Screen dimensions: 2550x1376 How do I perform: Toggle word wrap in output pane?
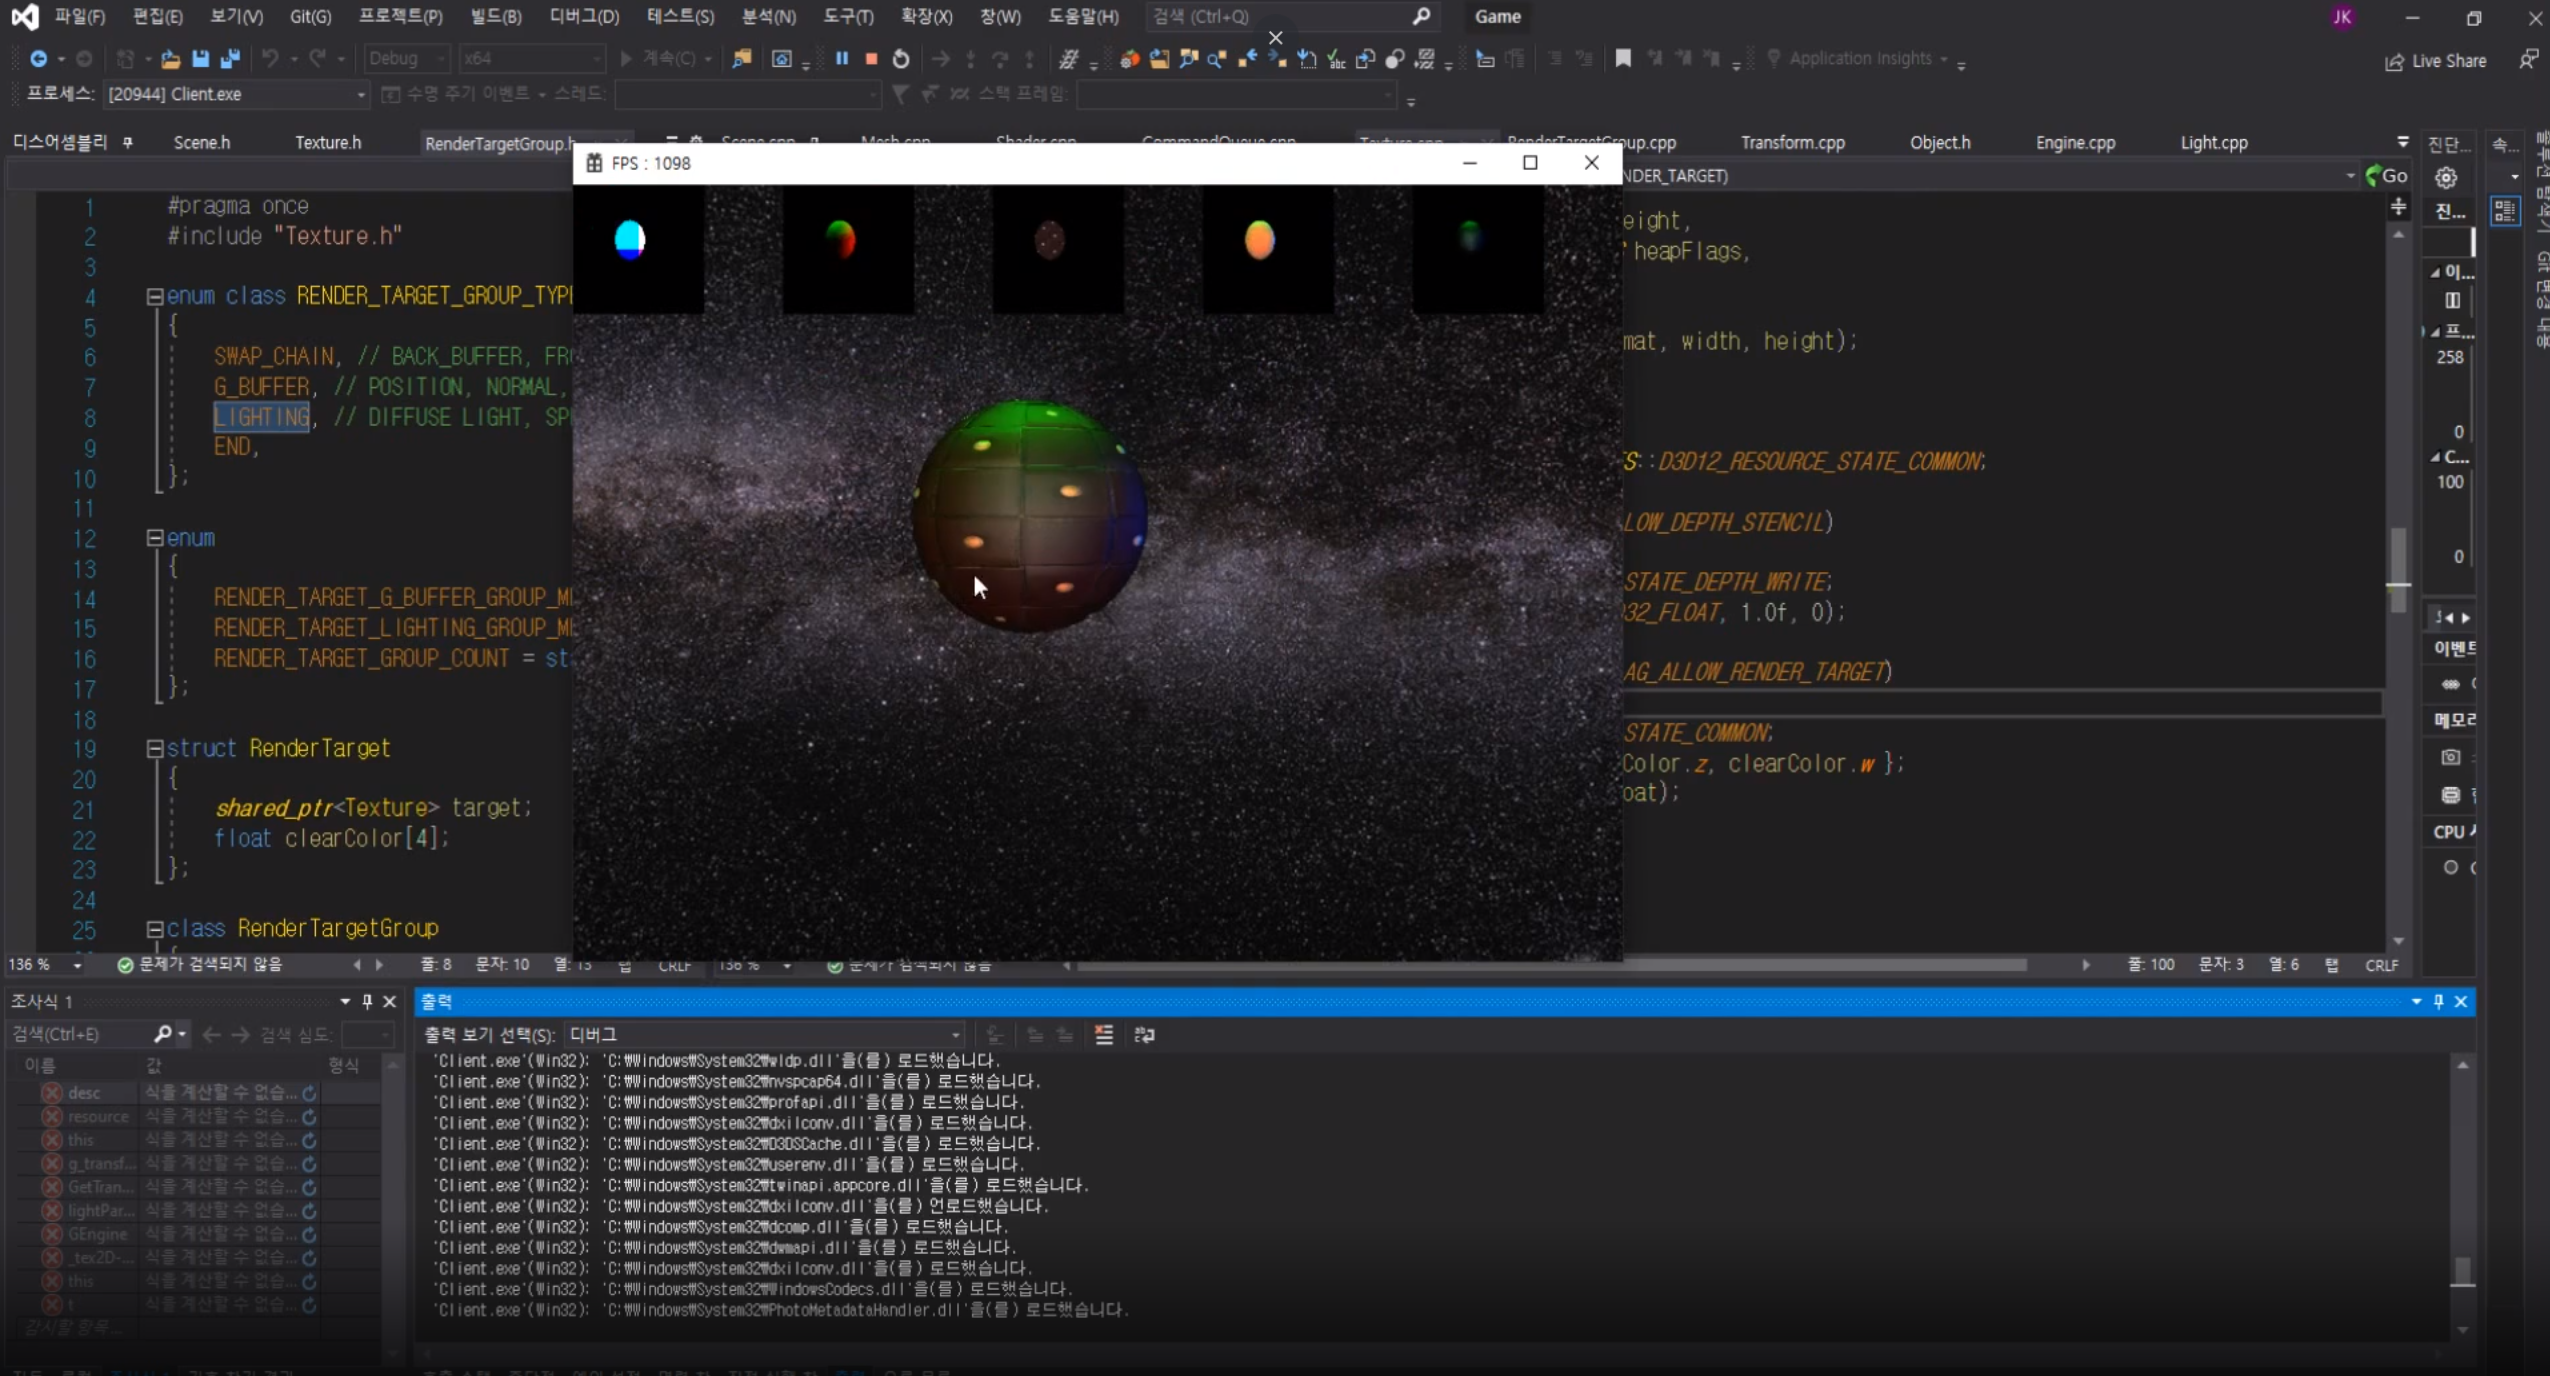click(1145, 1034)
